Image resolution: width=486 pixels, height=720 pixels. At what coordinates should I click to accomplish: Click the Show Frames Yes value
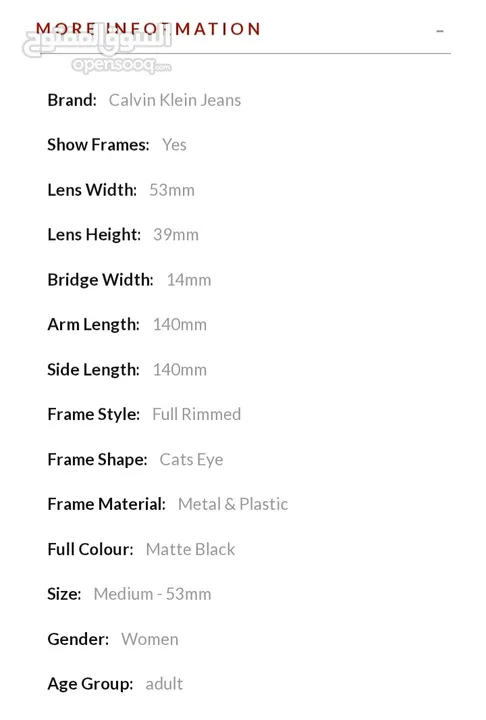[174, 145]
